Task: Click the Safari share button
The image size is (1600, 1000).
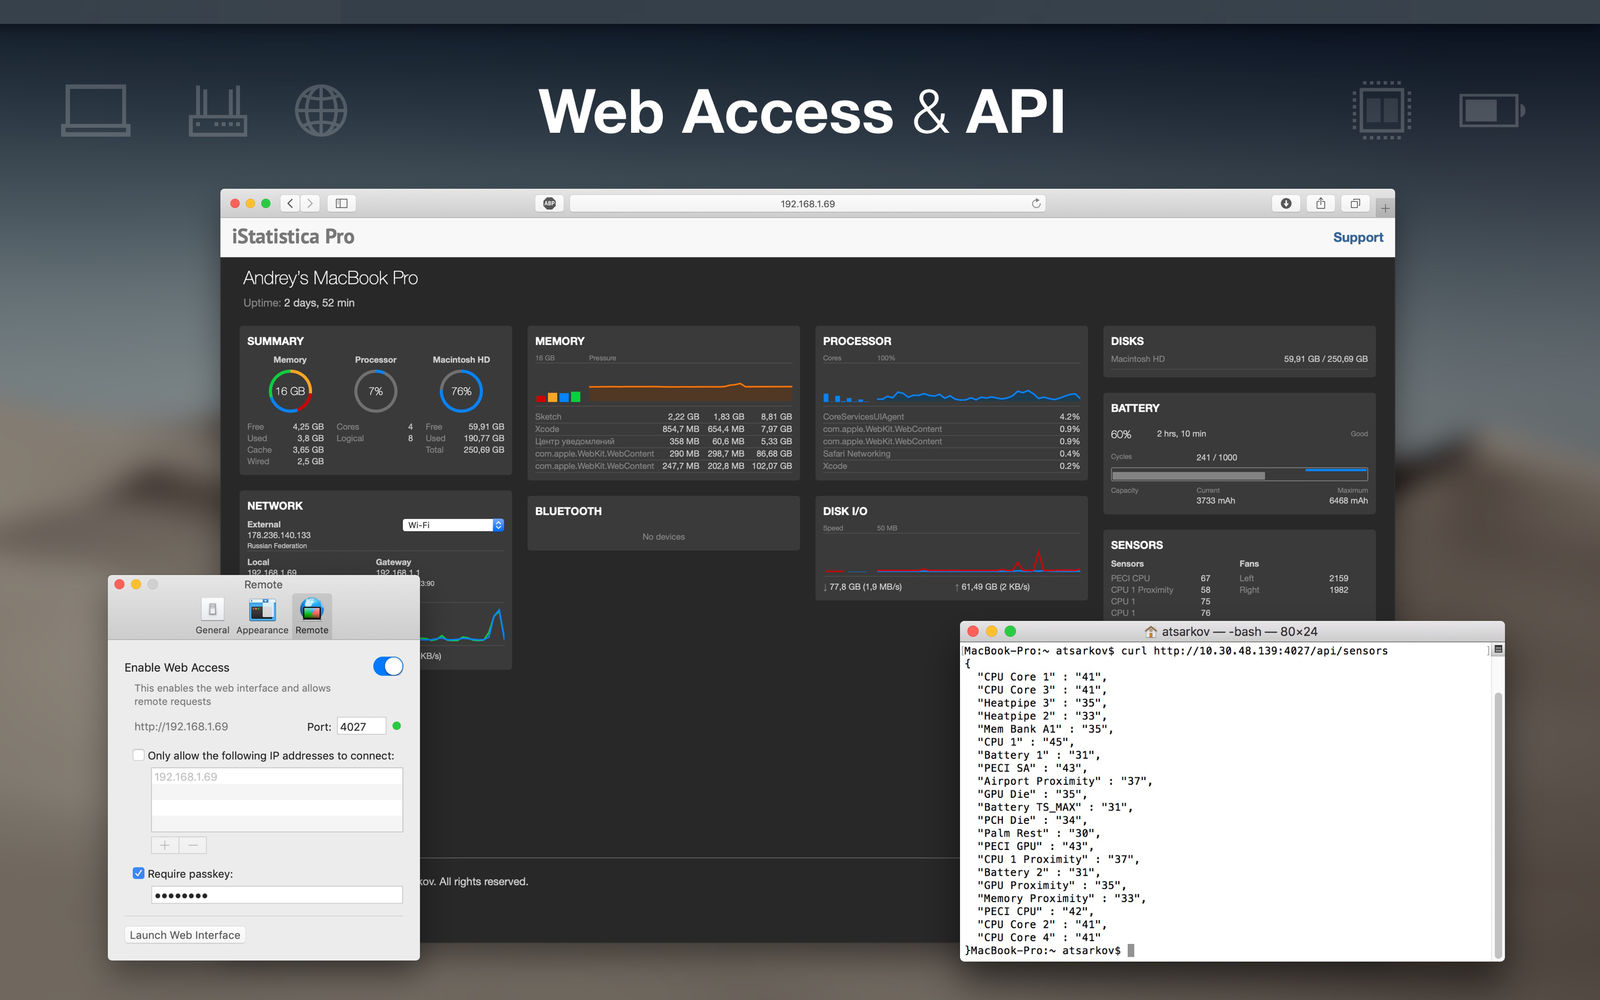Action: [x=1321, y=203]
